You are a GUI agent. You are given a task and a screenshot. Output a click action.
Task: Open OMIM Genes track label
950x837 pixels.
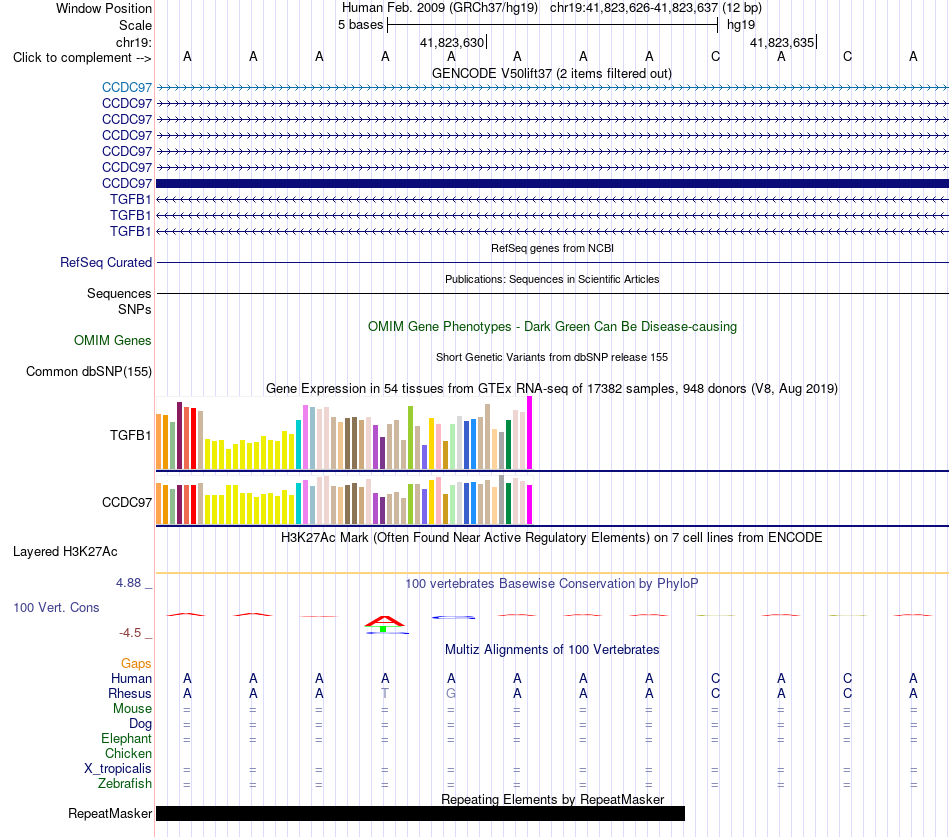113,341
